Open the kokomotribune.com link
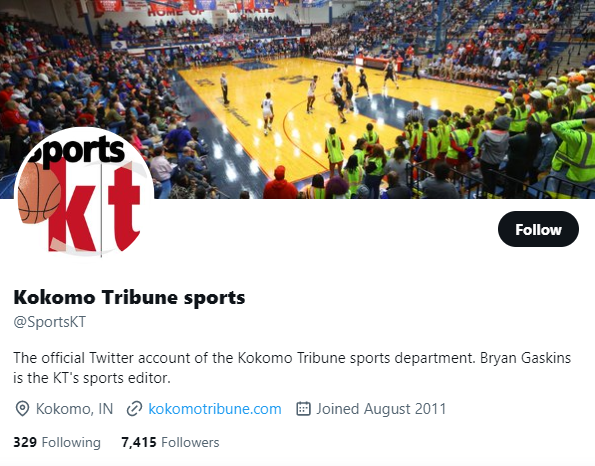The width and height of the screenshot is (595, 466). [215, 409]
